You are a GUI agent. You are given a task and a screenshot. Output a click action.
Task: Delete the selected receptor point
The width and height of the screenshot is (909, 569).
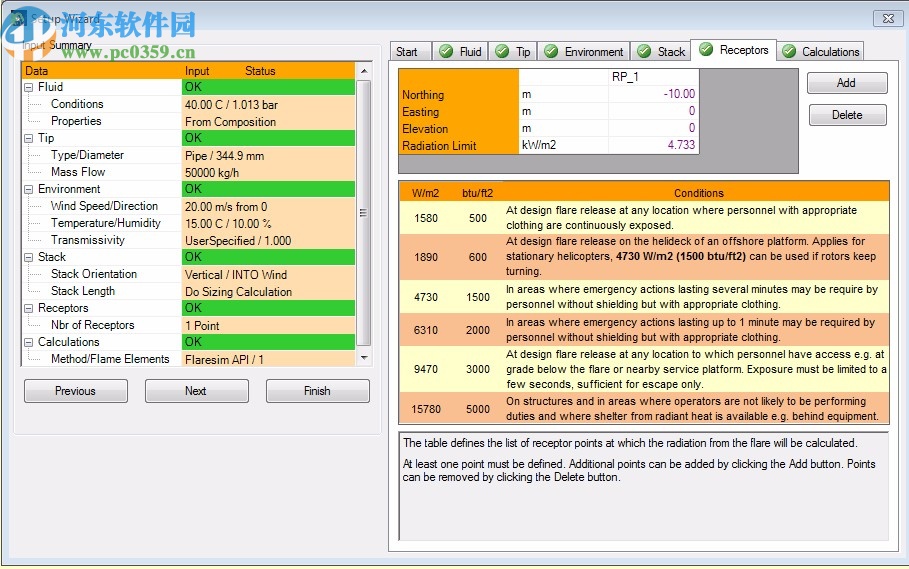tap(846, 115)
